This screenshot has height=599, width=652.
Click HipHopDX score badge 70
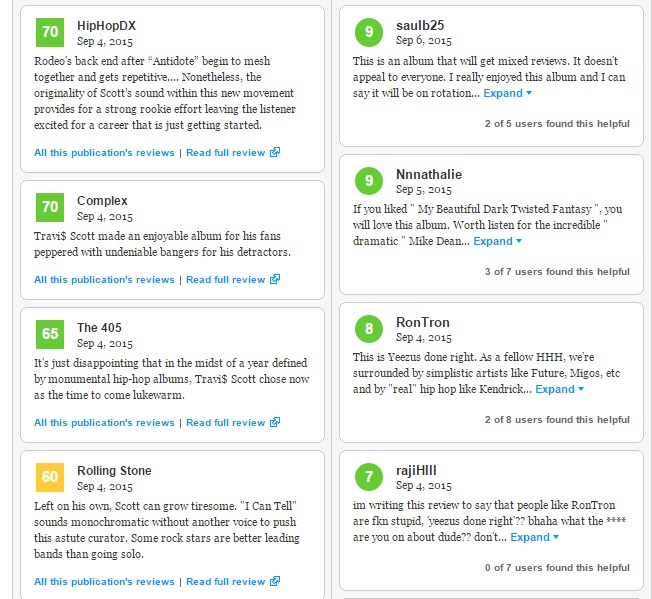pyautogui.click(x=49, y=33)
